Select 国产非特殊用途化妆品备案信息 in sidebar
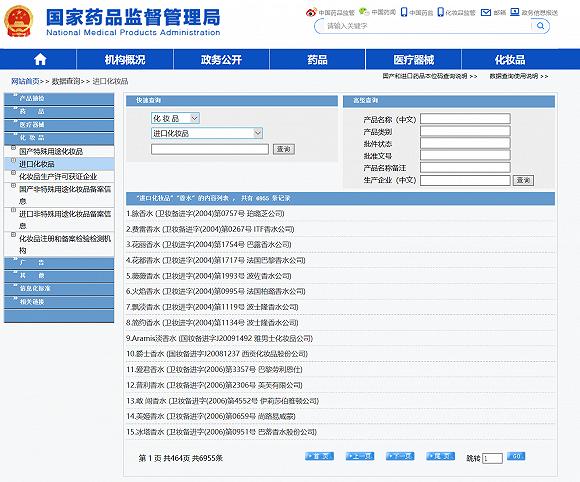Viewport: 580px width, 482px height. (65, 195)
